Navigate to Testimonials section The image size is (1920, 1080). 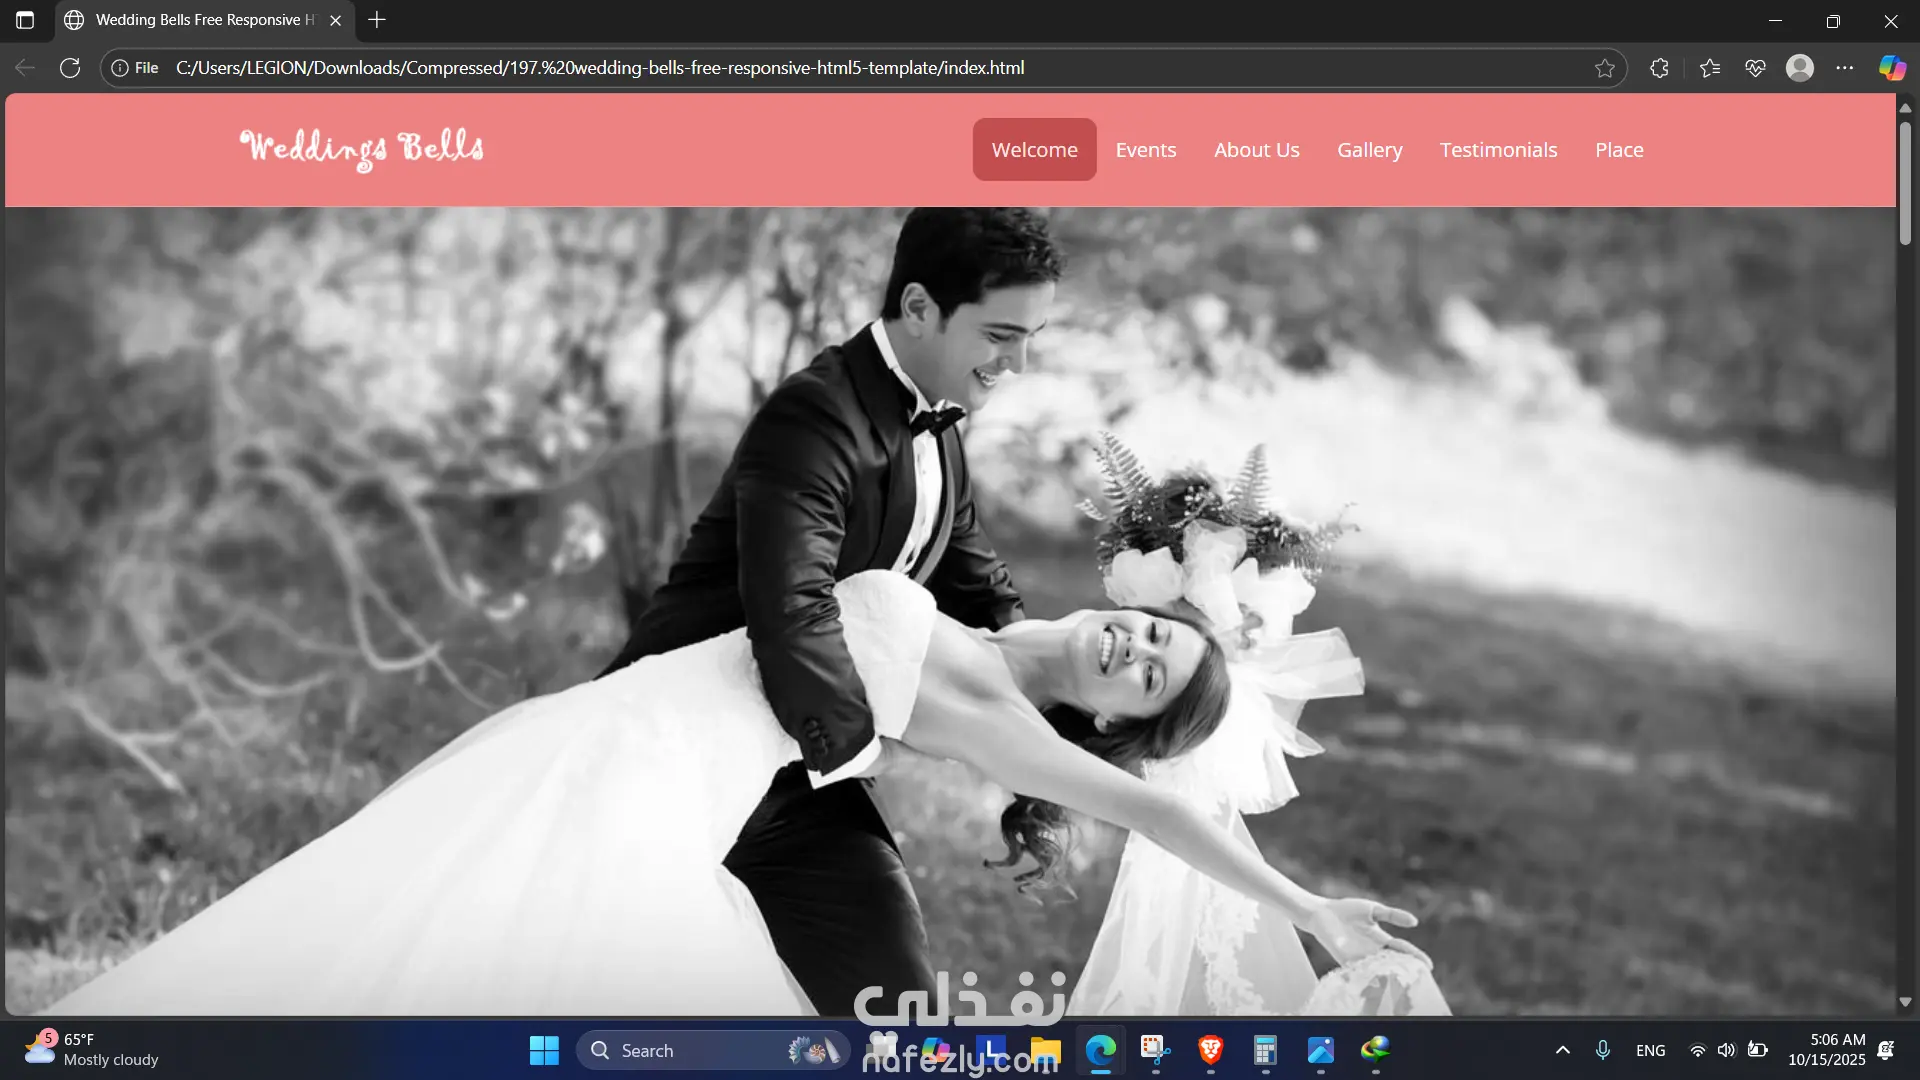point(1498,150)
